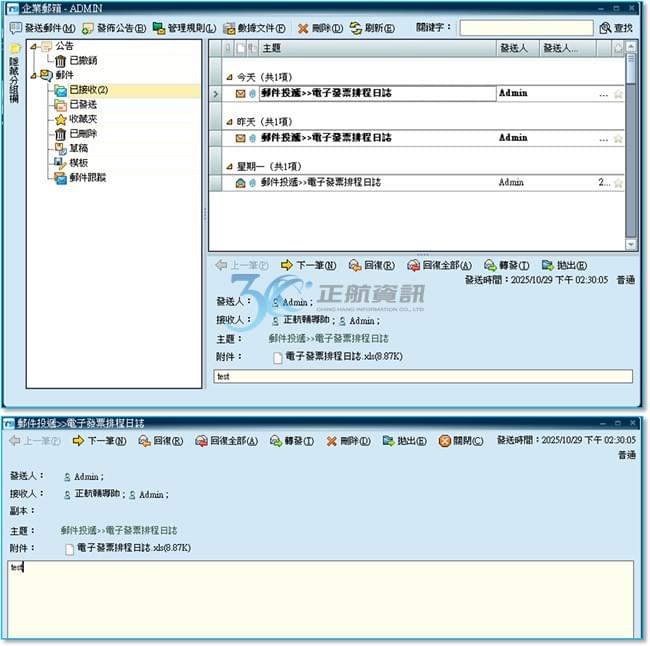Click the preview pane message body field
Image resolution: width=650 pixels, height=646 pixels.
(x=423, y=376)
